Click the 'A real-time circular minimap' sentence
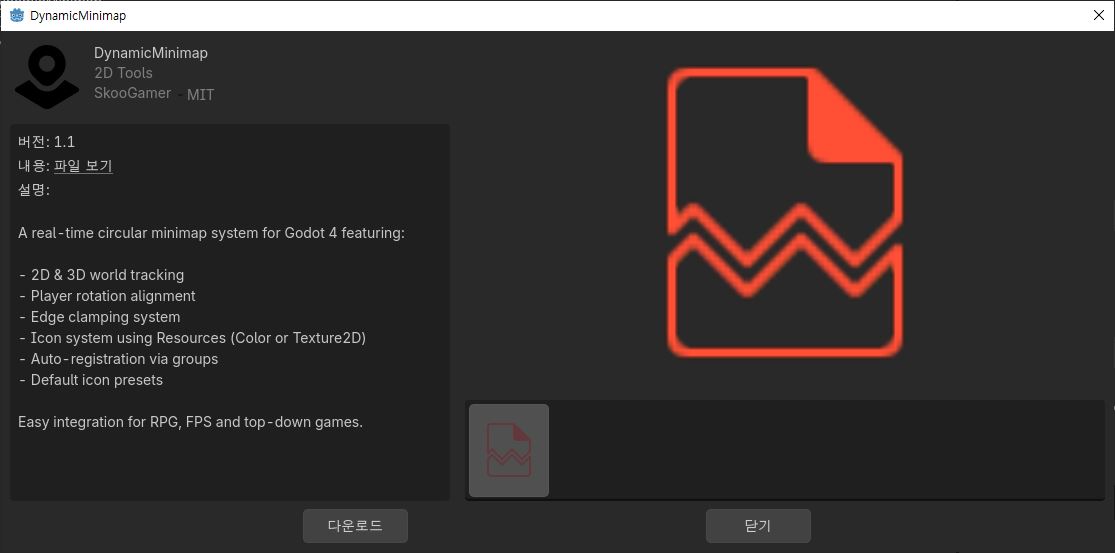 [211, 232]
